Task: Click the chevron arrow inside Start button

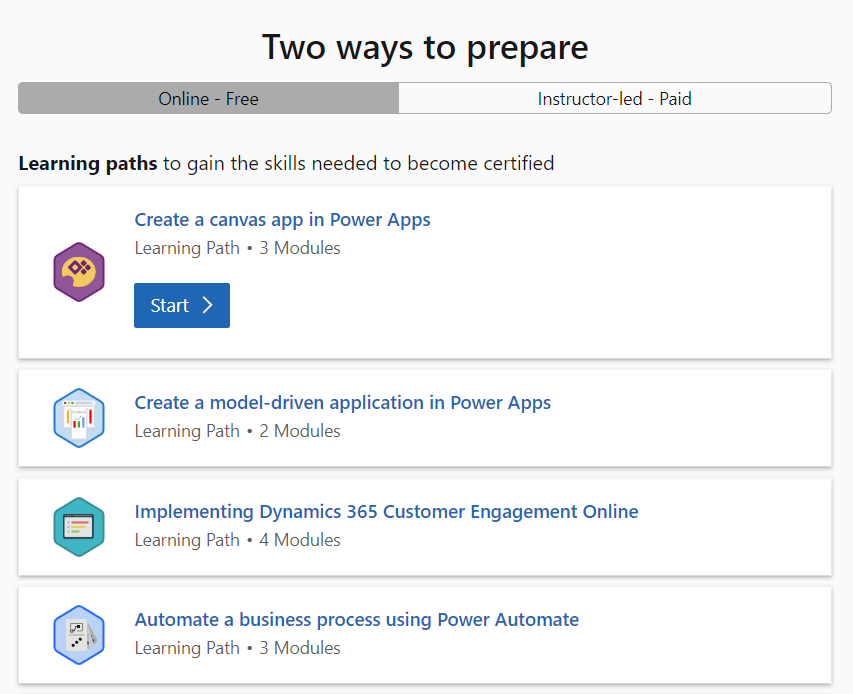Action: point(208,306)
